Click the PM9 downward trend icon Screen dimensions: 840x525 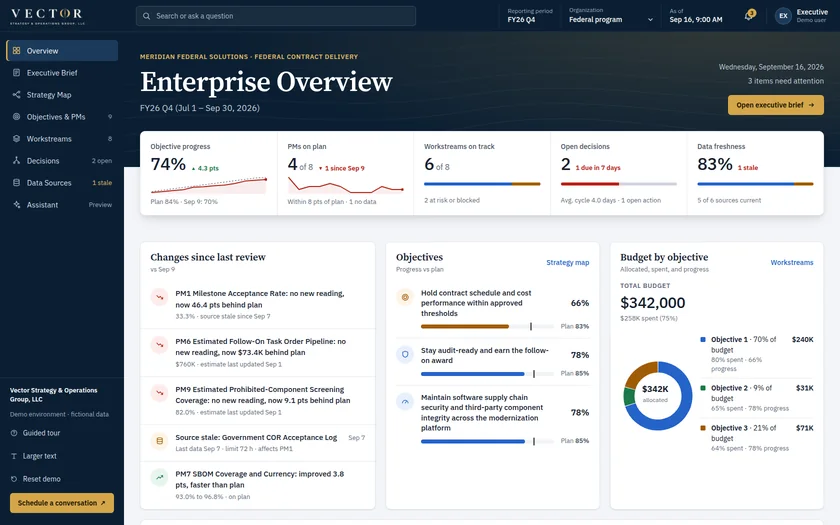click(x=159, y=393)
